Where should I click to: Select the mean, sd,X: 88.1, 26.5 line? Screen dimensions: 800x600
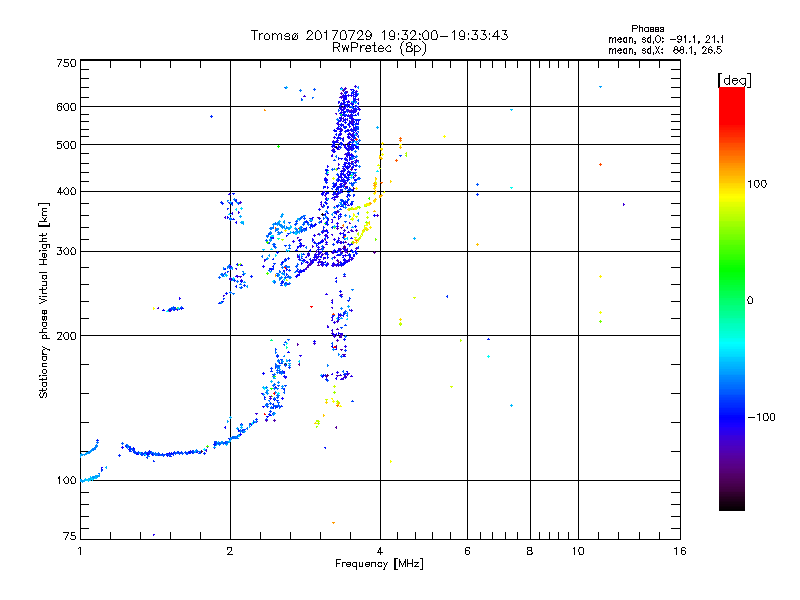(665, 50)
